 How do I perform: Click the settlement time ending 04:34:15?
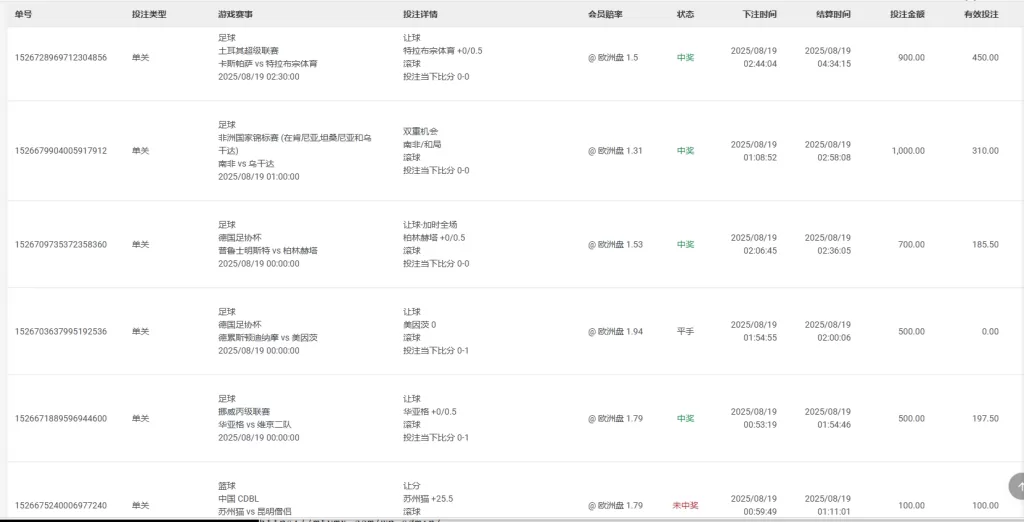(x=827, y=57)
